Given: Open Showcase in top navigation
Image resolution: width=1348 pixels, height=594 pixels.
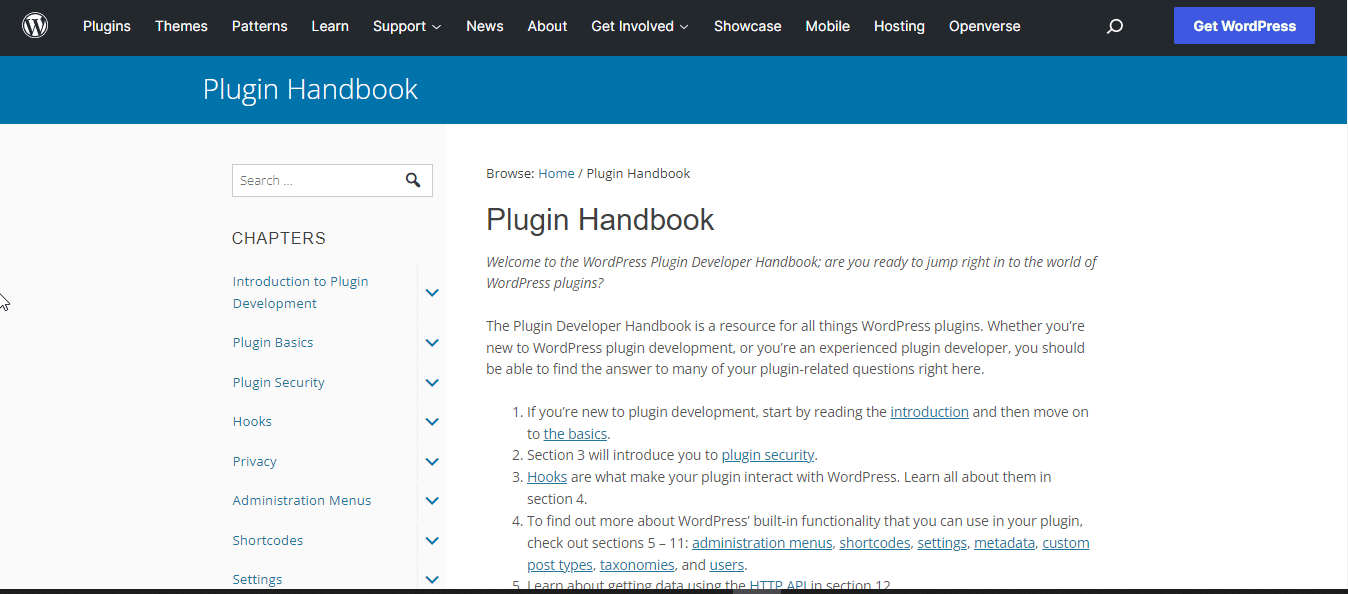Looking at the screenshot, I should coord(748,26).
